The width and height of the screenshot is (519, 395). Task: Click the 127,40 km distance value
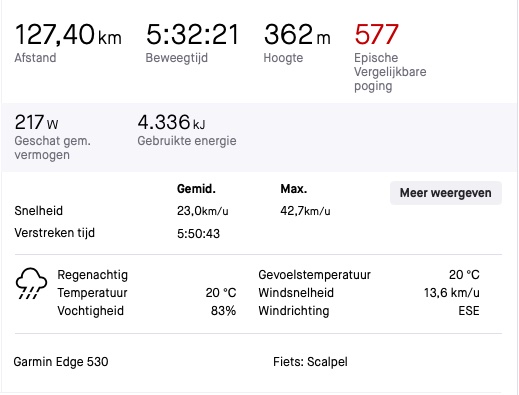coord(68,34)
